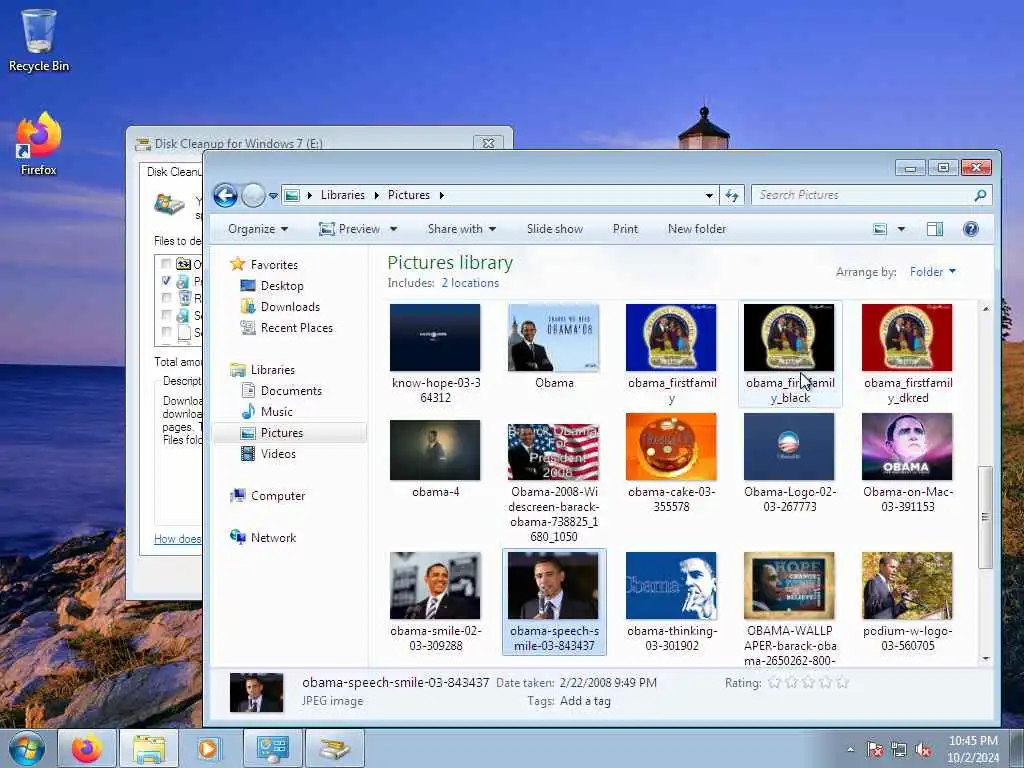
Task: Change Arrange by Folder dropdown
Action: point(933,272)
